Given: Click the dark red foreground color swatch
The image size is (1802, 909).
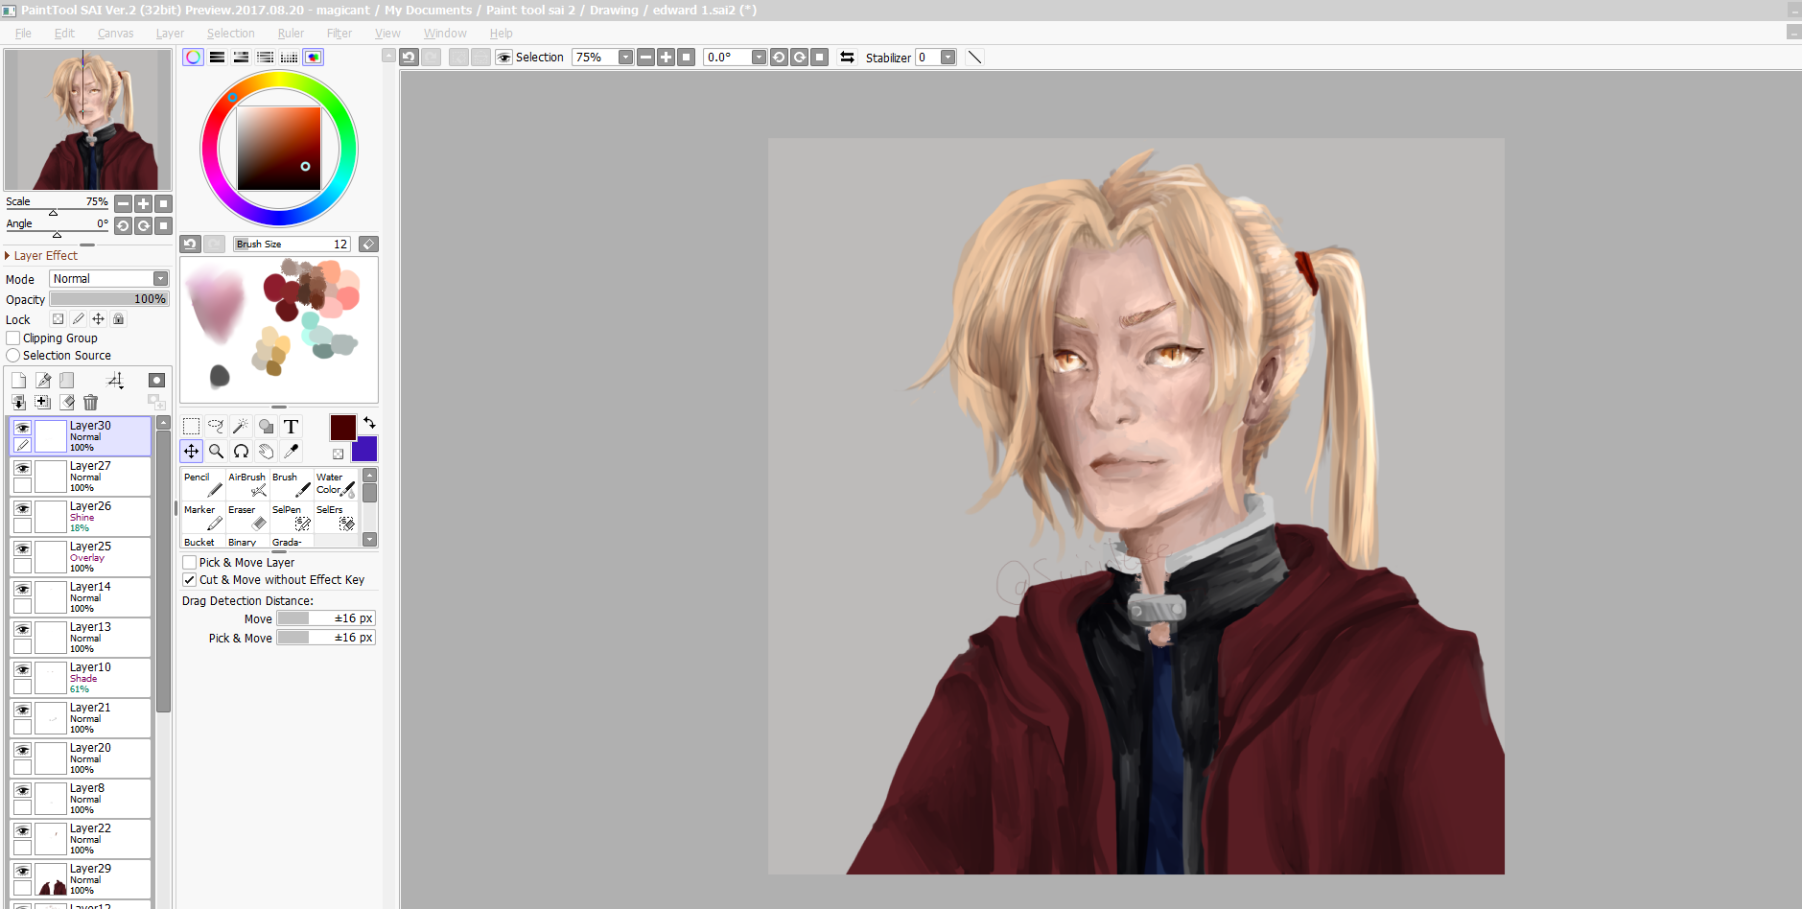Looking at the screenshot, I should 343,427.
